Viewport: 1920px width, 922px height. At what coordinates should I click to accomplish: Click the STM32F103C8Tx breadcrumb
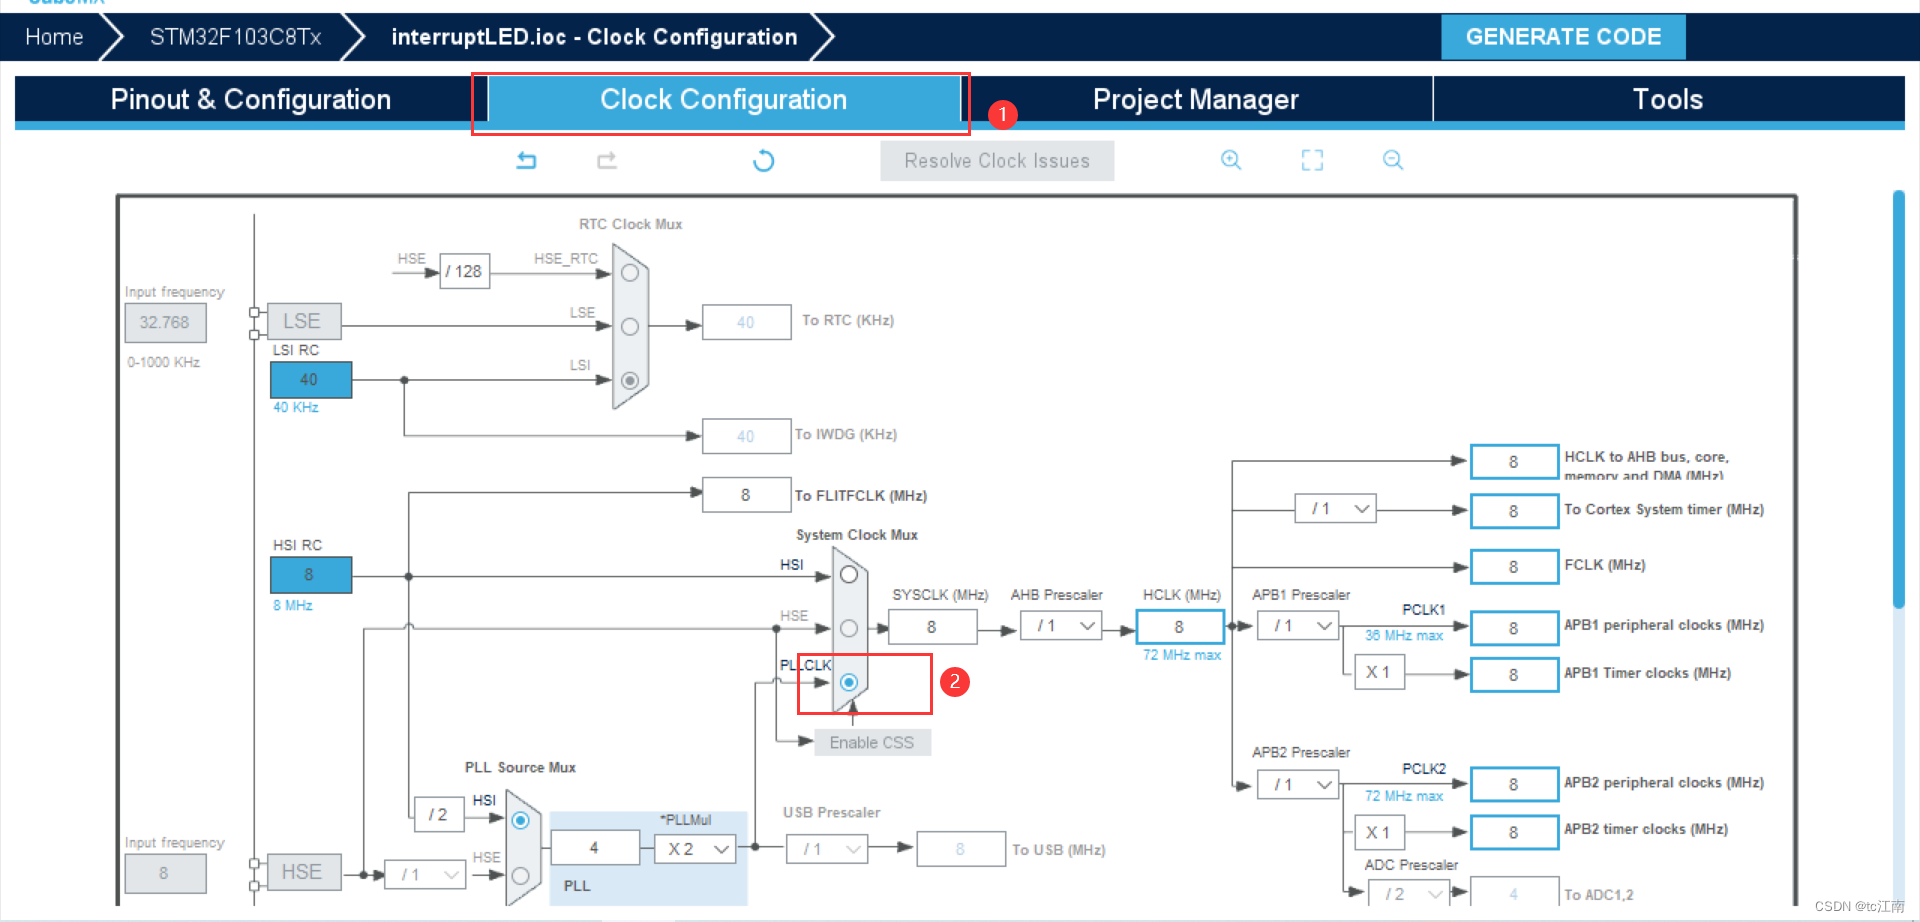click(x=236, y=37)
